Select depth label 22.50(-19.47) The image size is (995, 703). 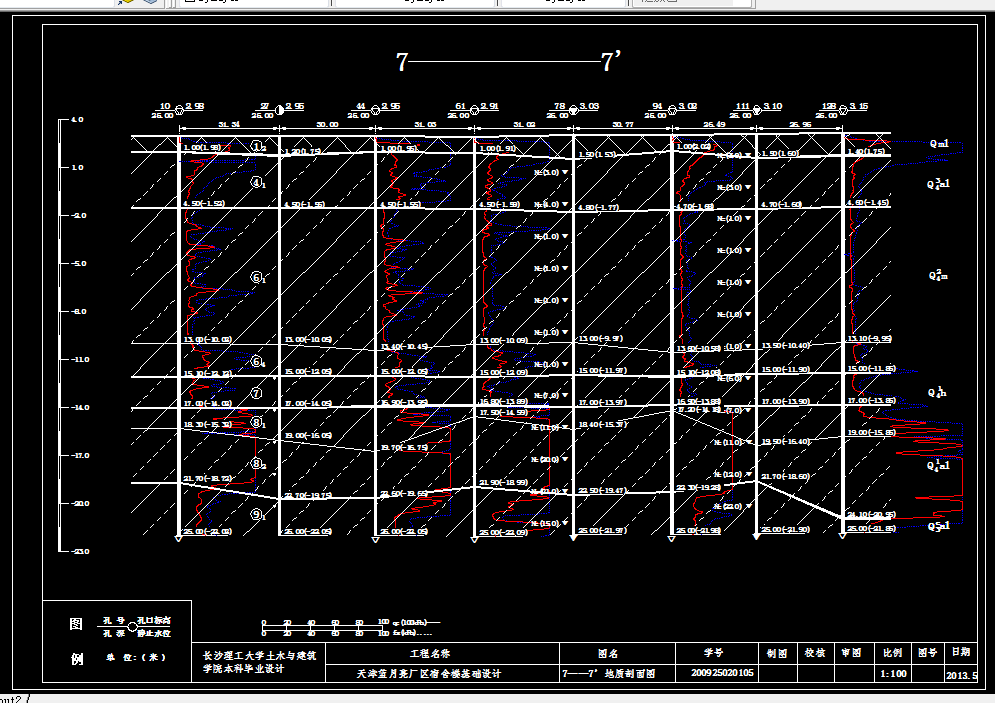[x=602, y=490]
